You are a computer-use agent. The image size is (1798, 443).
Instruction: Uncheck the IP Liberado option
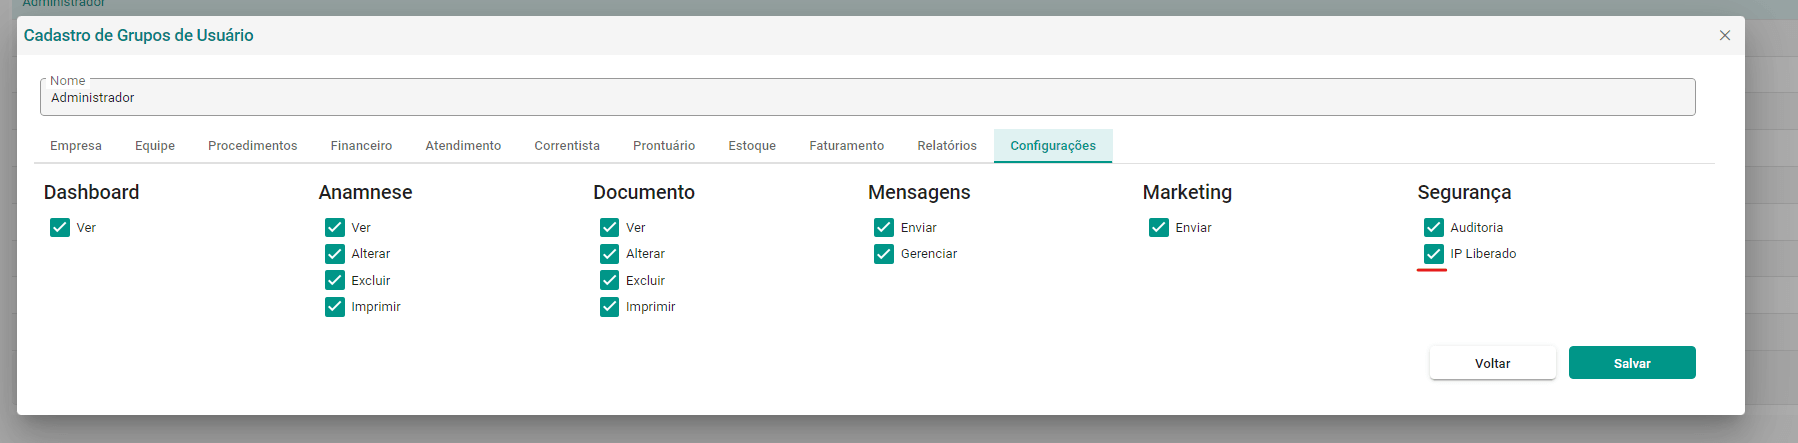[x=1434, y=254]
